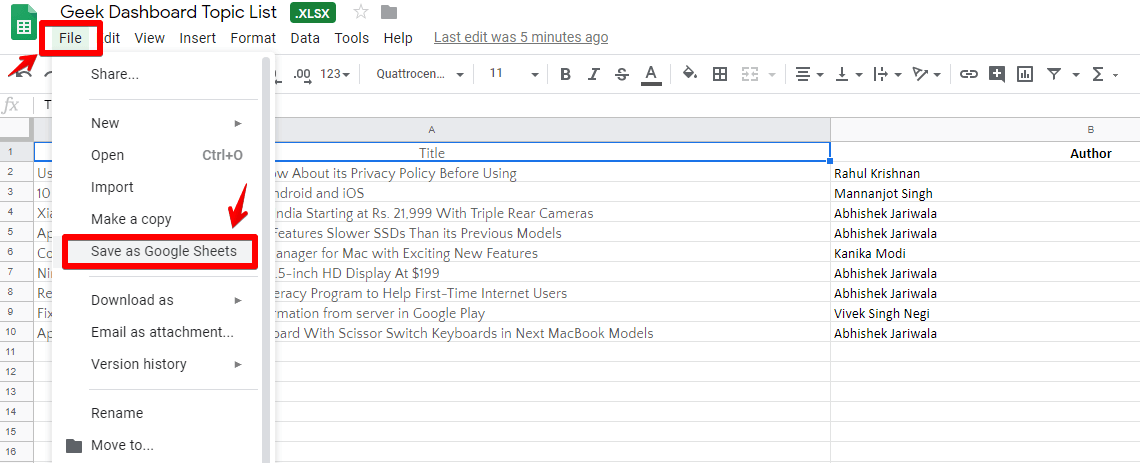Screen dimensions: 1140x463
Task: Click the text rotation icon
Action: [920, 74]
